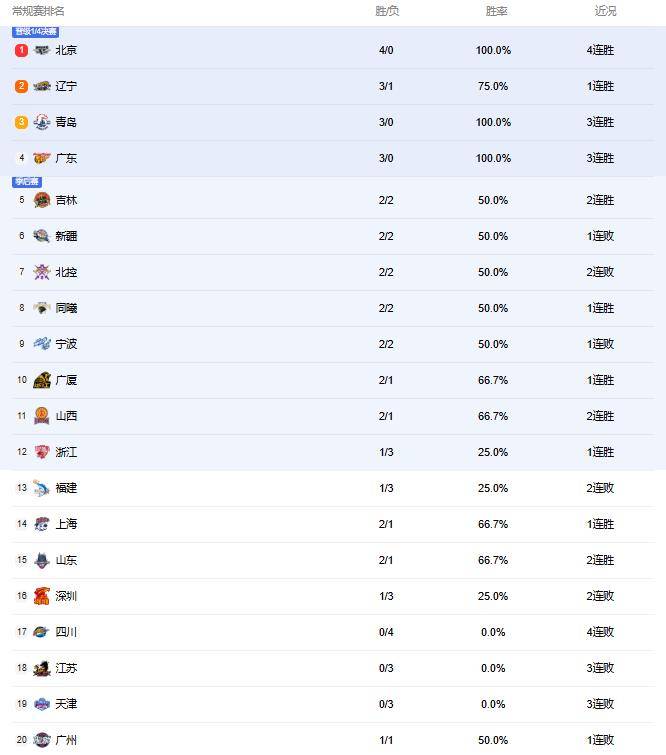Viewport: 666px width, 755px height.
Task: Click the red rank 1 badge
Action: click(21, 50)
